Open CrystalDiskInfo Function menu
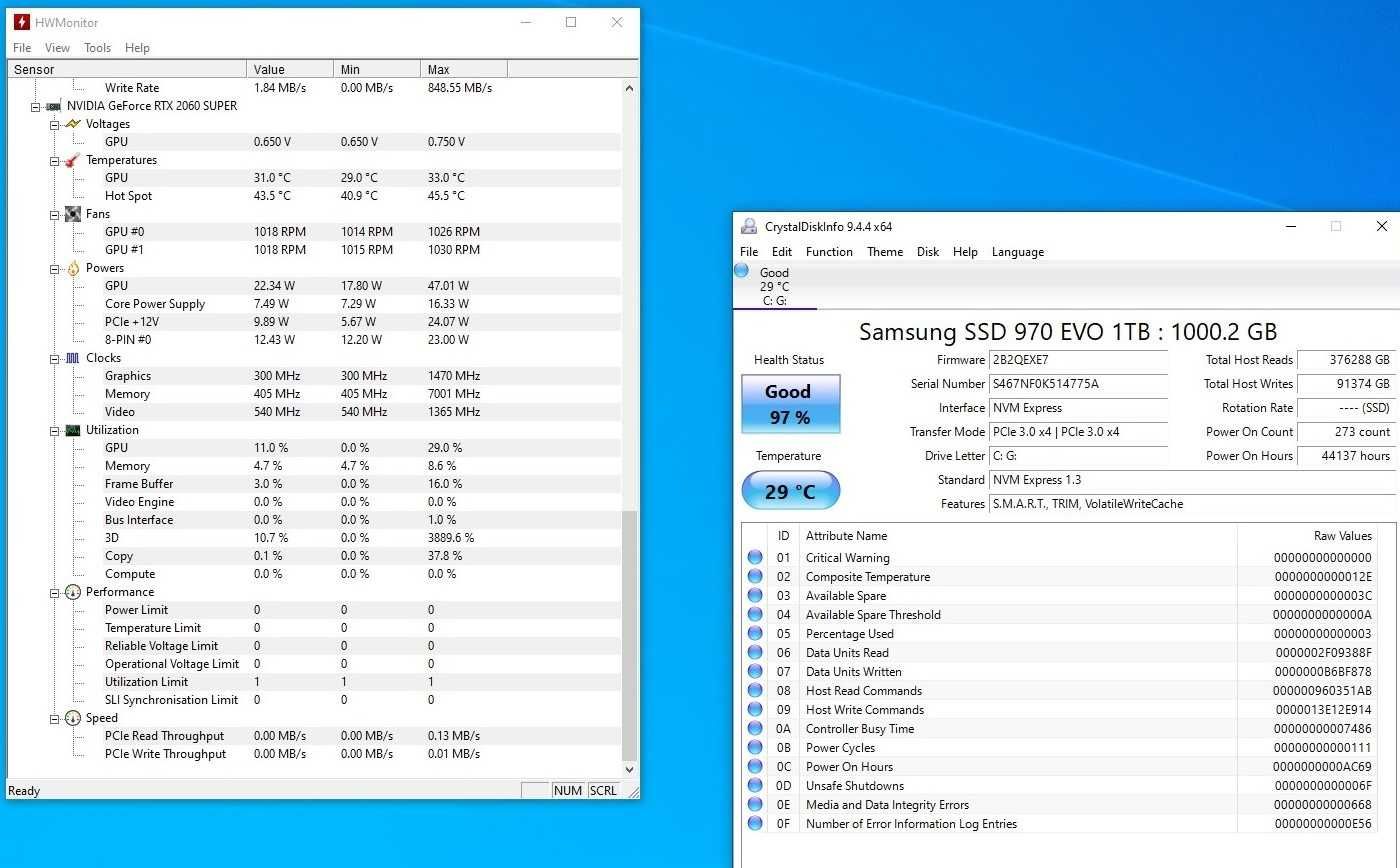Image resolution: width=1400 pixels, height=868 pixels. [829, 252]
